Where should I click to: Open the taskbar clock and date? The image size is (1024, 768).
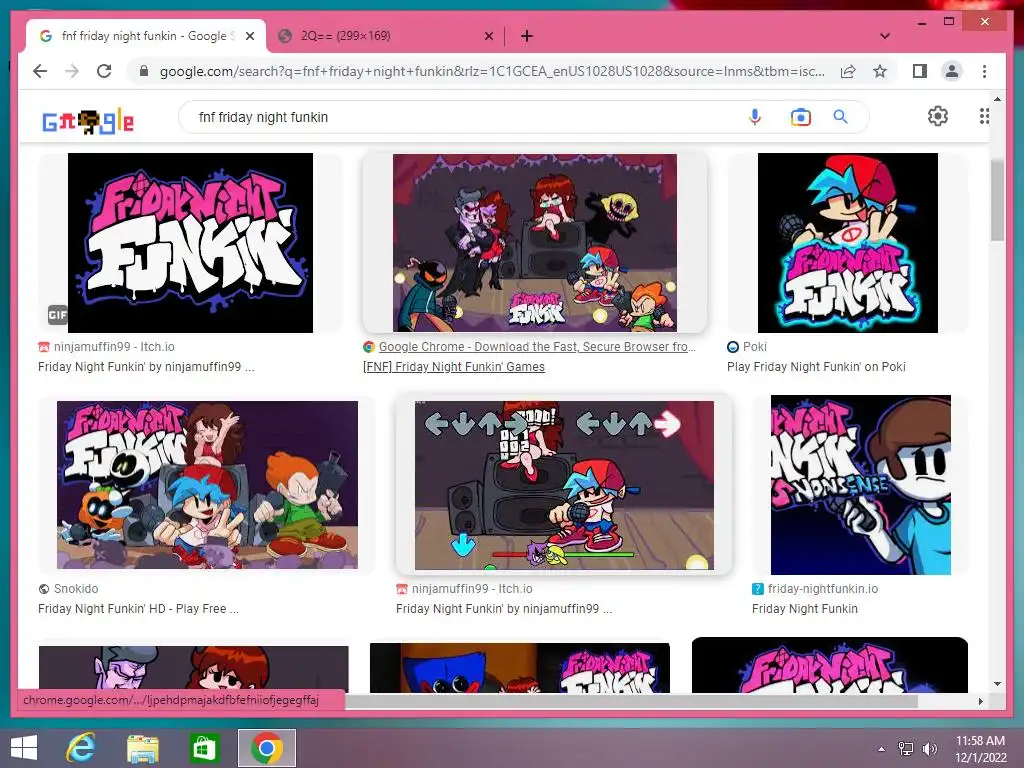(980, 749)
